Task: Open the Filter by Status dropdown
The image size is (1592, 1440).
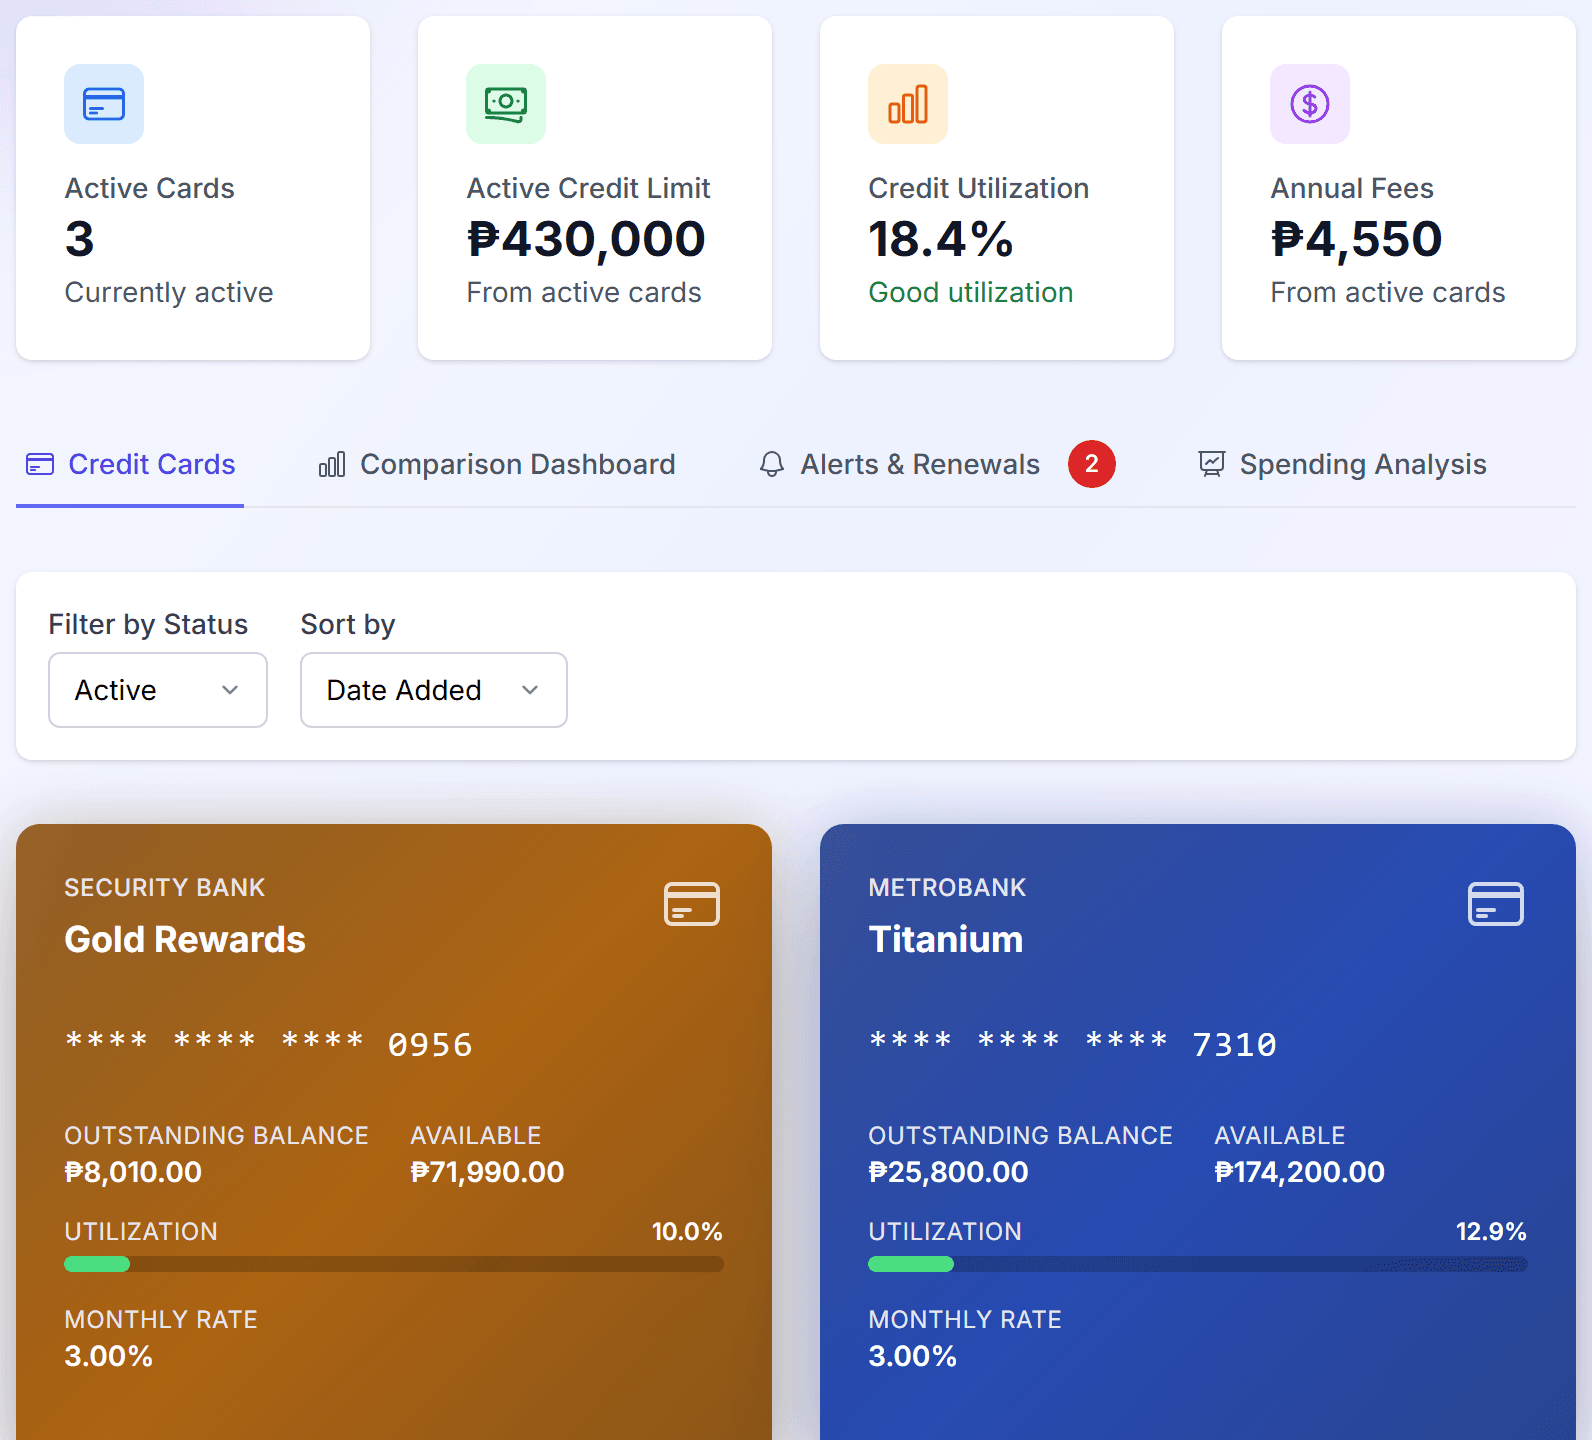Action: pos(158,690)
